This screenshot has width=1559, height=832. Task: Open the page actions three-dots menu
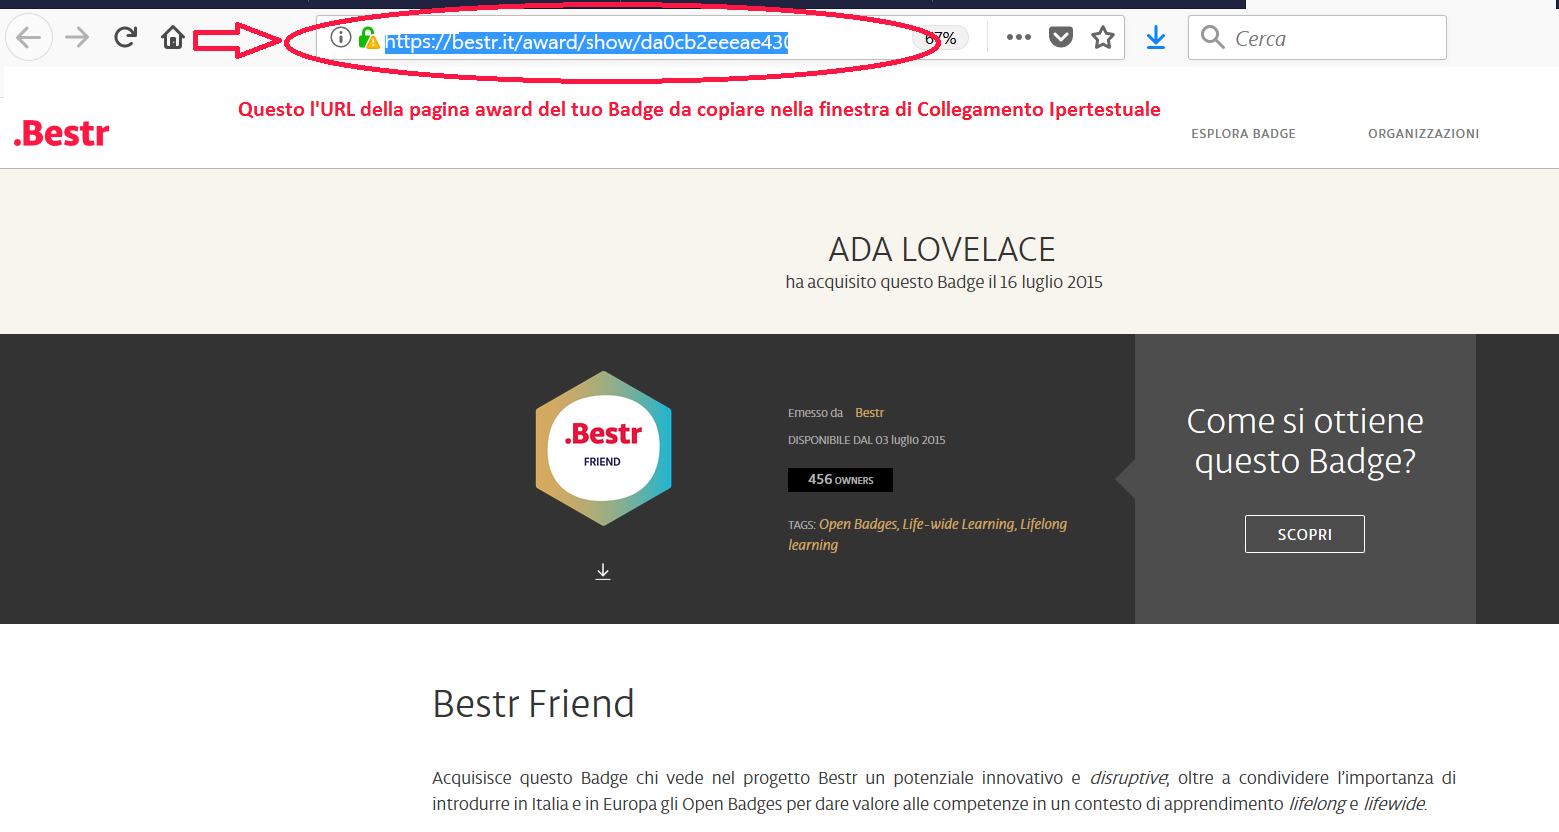1019,38
